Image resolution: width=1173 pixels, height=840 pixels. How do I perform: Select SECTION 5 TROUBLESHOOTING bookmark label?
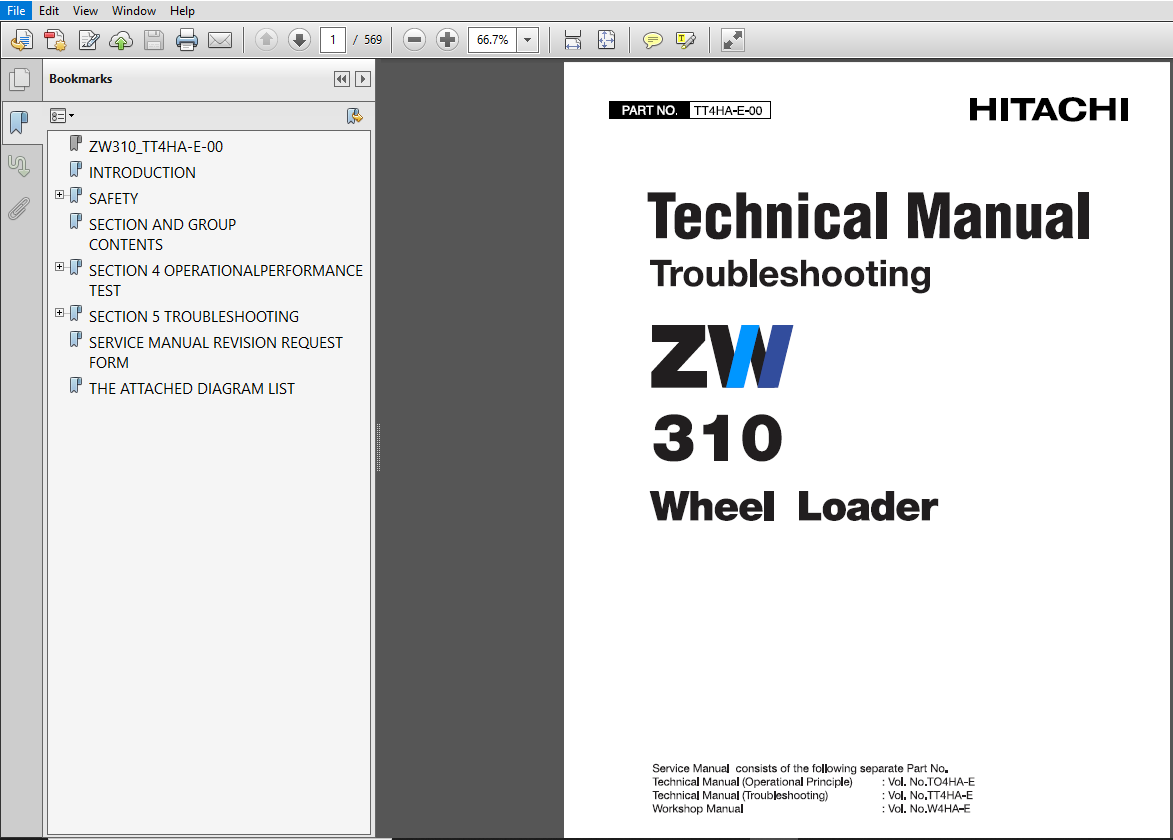point(194,316)
